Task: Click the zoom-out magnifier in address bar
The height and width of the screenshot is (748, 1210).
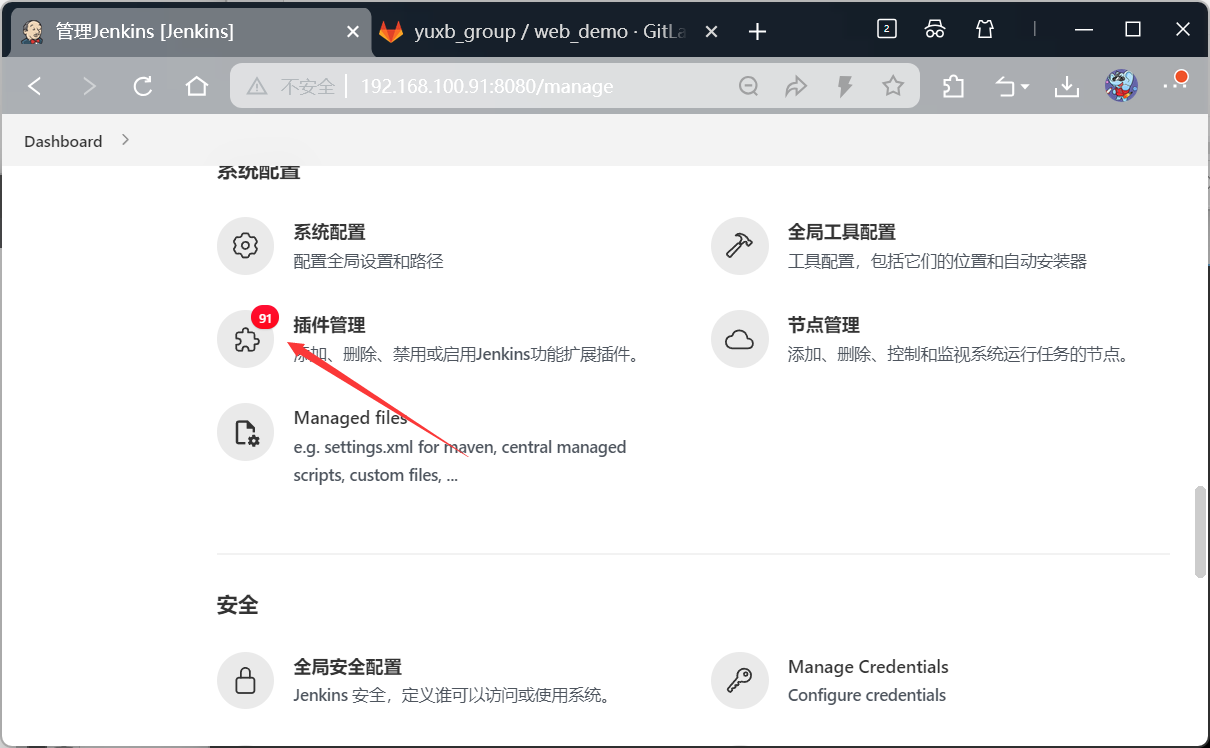Action: (x=748, y=87)
